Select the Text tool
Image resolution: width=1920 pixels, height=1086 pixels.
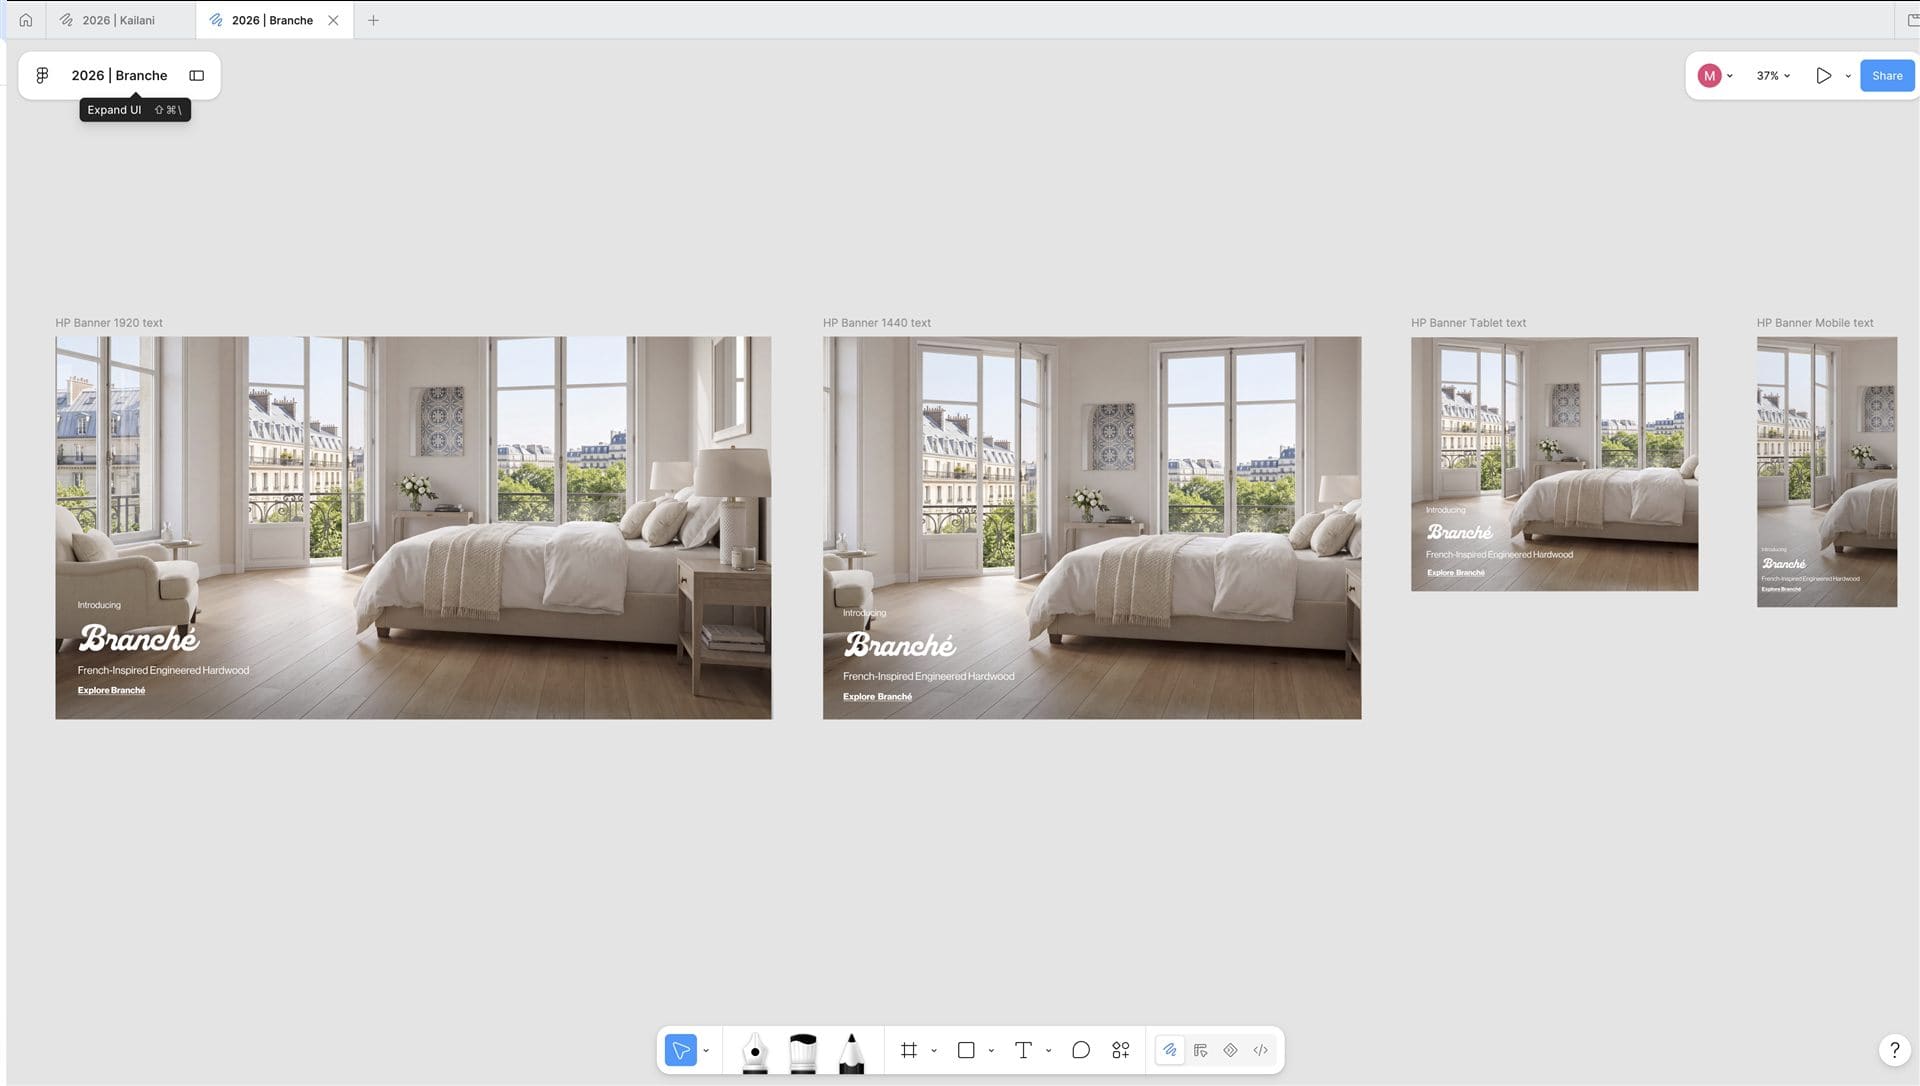[1023, 1050]
